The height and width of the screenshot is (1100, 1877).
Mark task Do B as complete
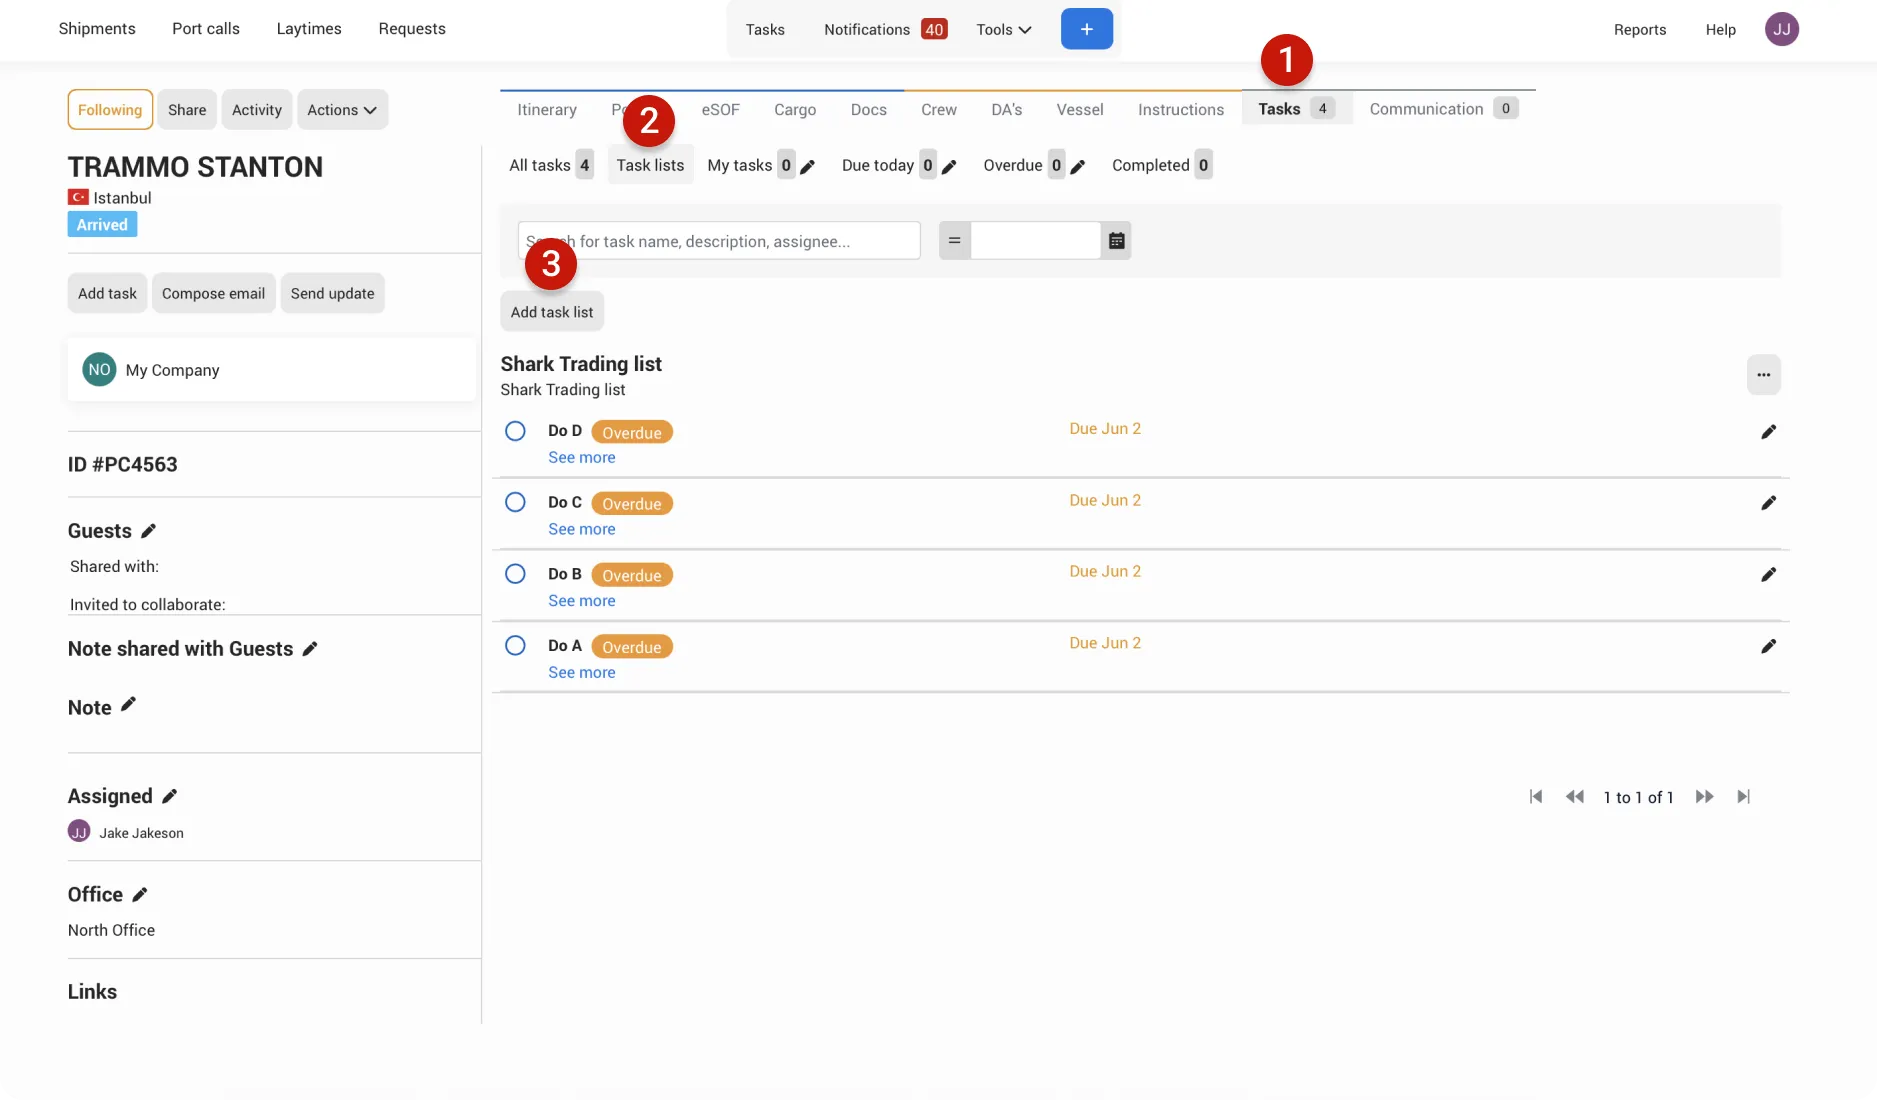point(515,574)
